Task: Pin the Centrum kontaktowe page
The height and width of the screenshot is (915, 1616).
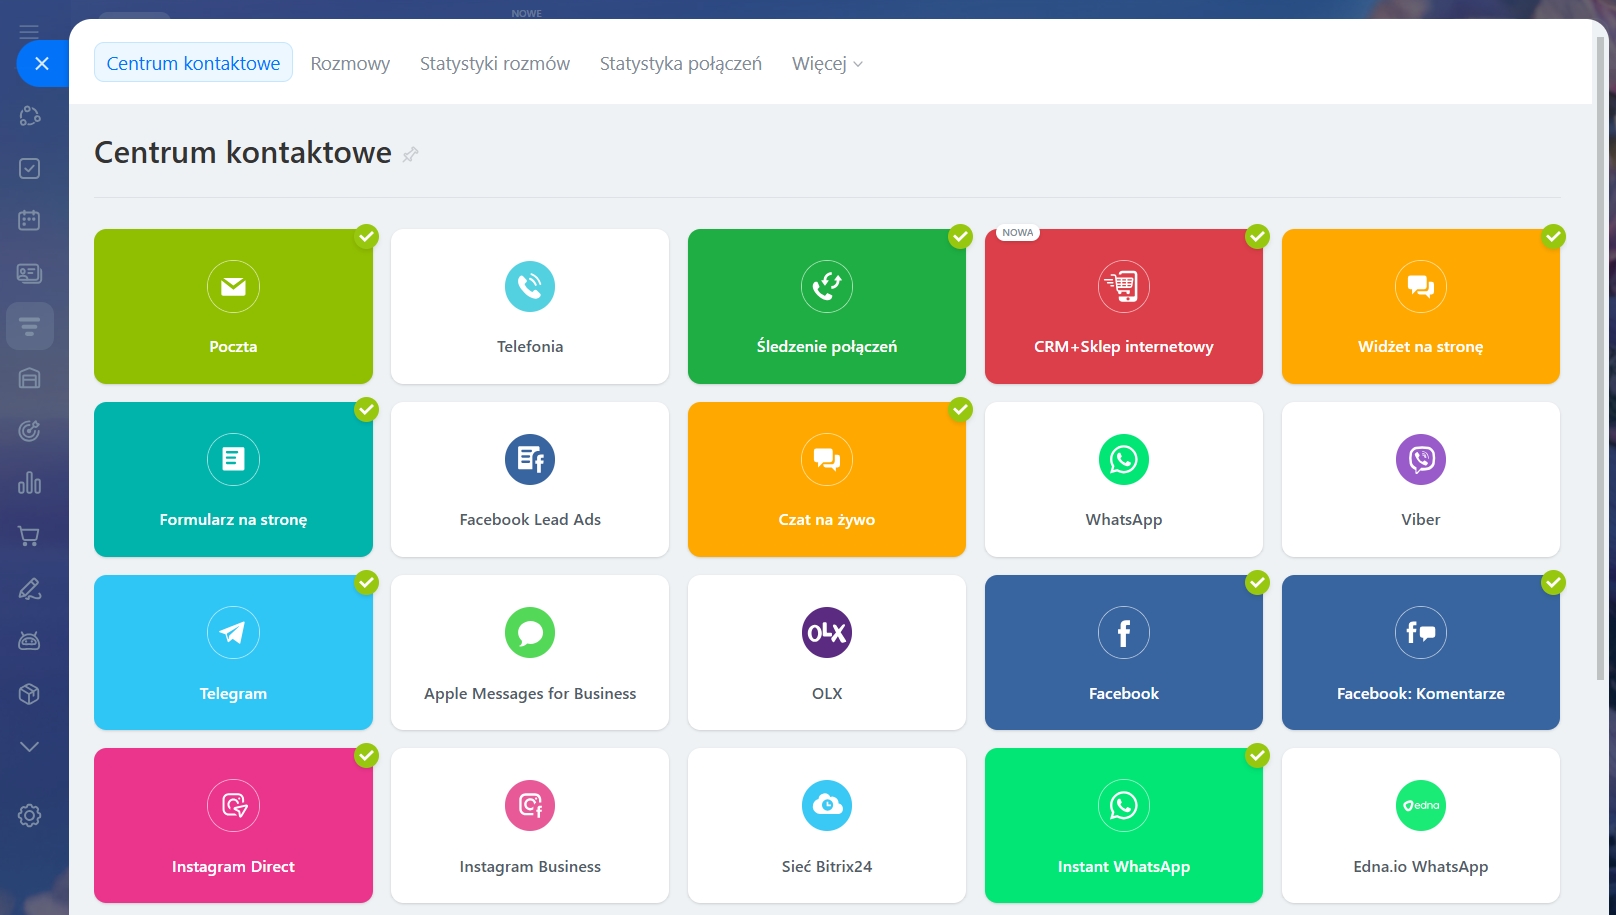Action: pyautogui.click(x=410, y=154)
